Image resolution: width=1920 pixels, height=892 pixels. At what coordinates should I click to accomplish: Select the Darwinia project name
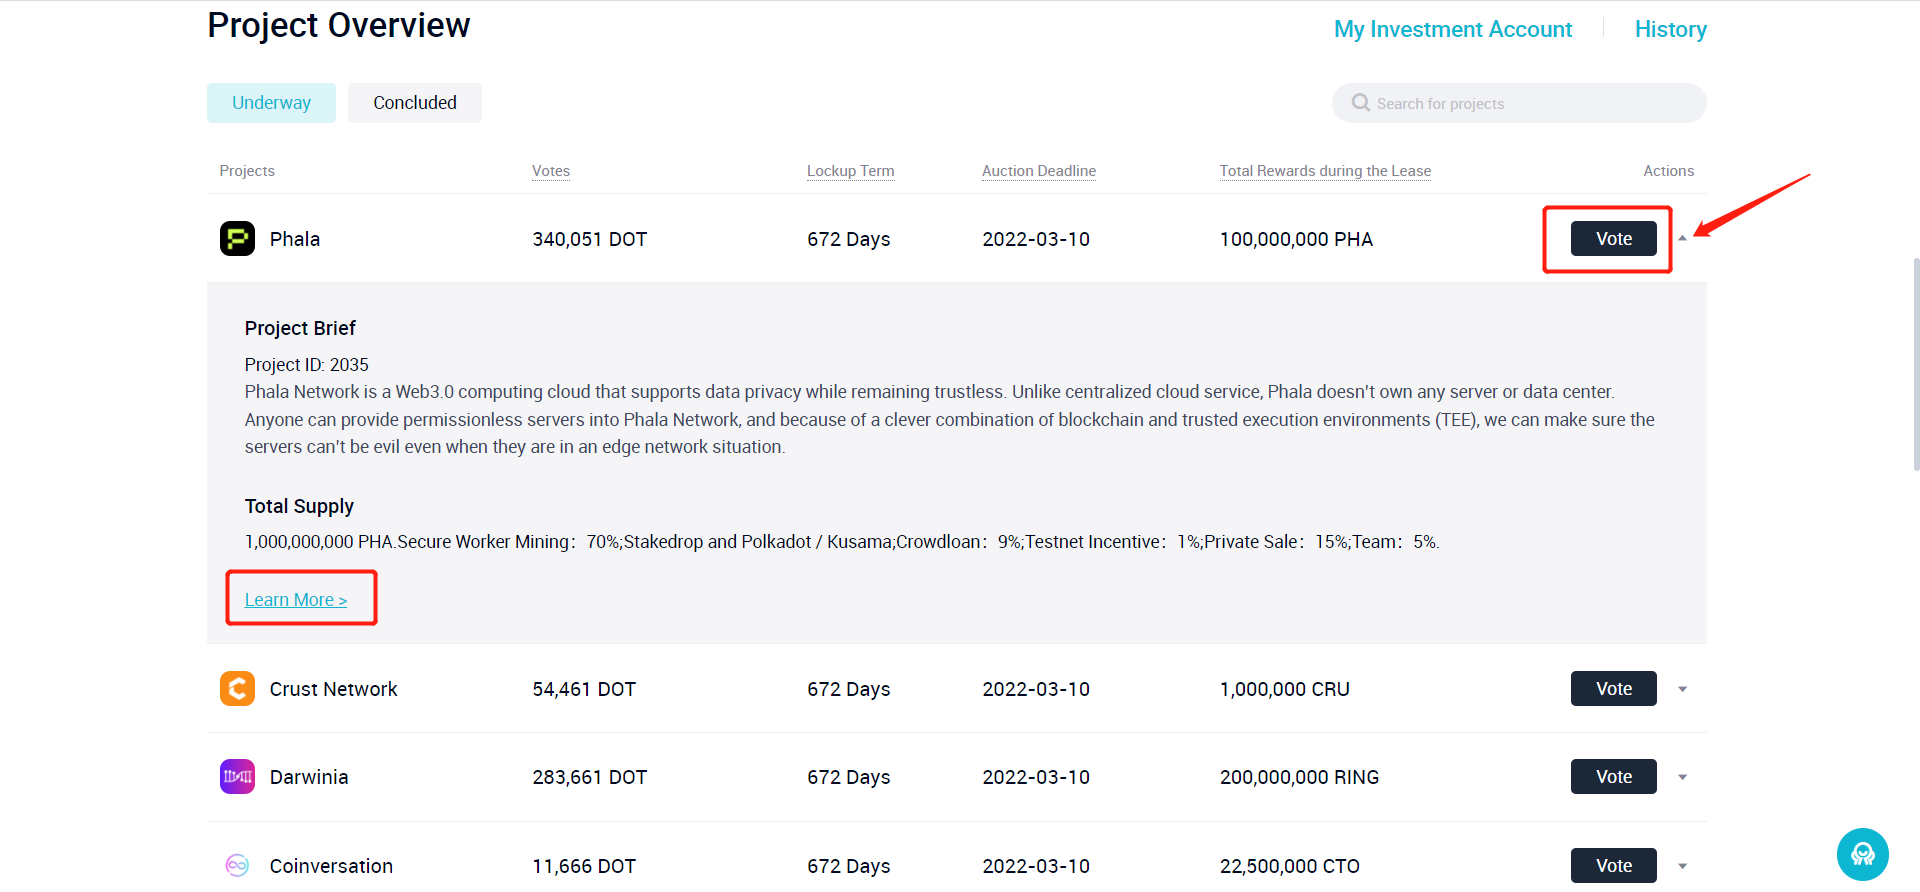pyautogui.click(x=309, y=777)
